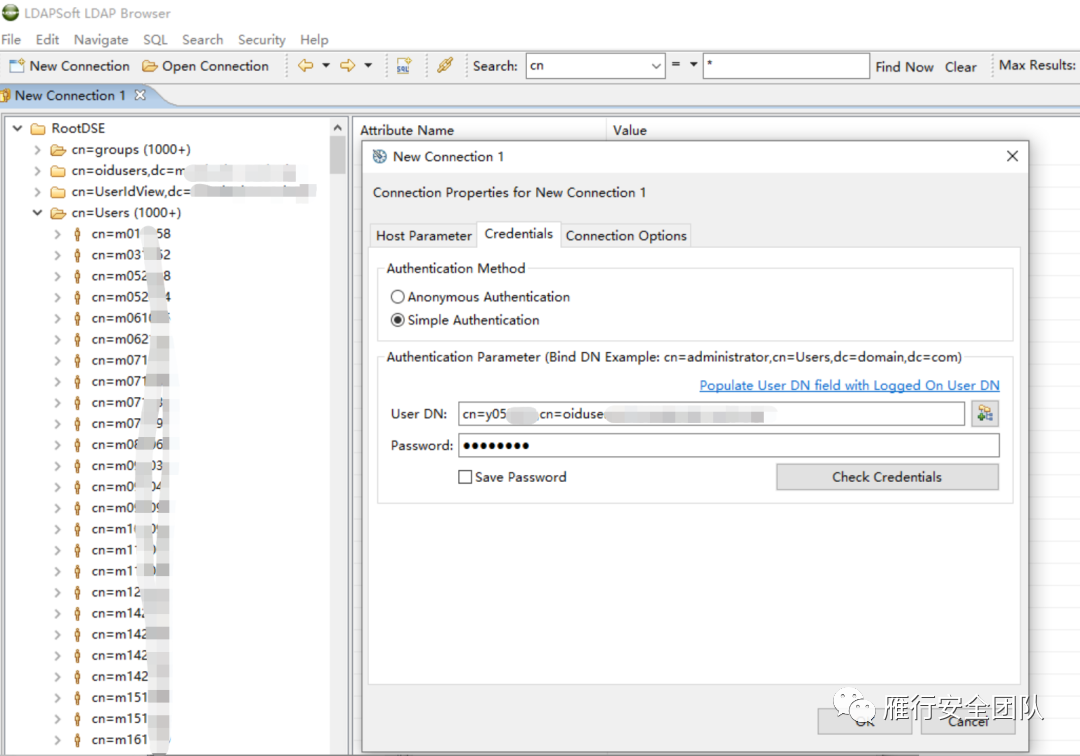Open the SQL menu
The image size is (1080, 756).
(x=156, y=40)
